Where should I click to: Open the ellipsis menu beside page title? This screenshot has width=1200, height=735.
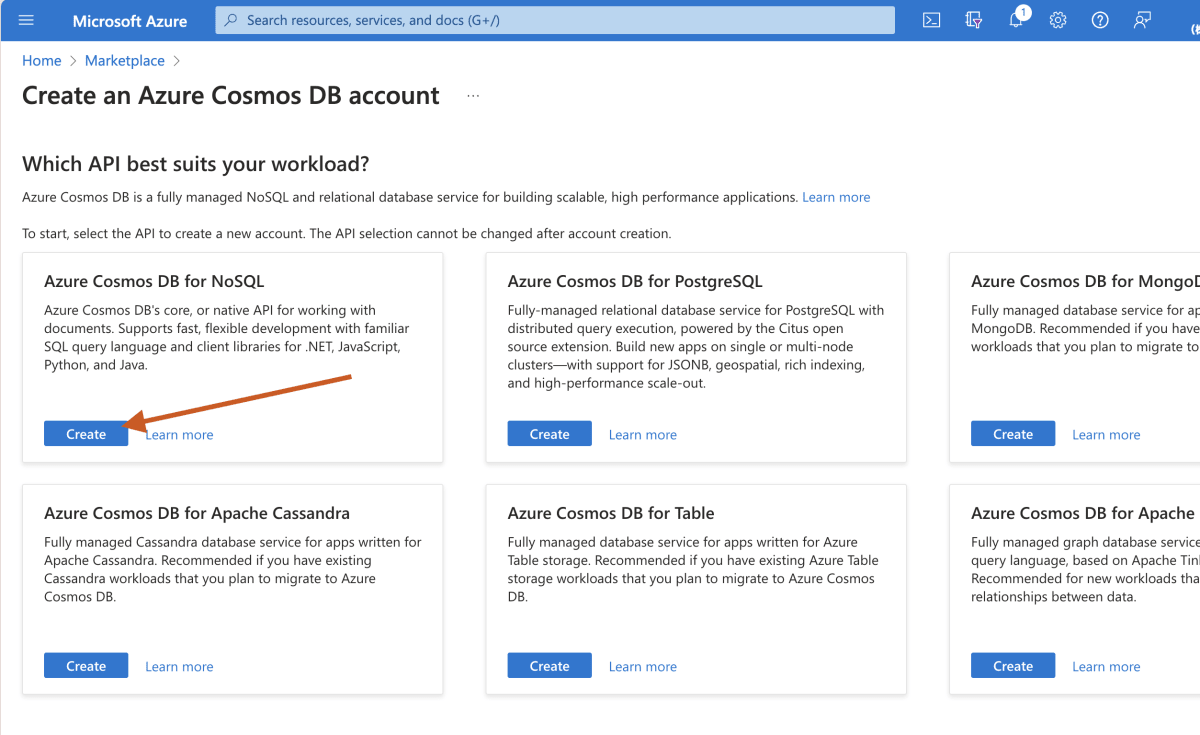(473, 96)
